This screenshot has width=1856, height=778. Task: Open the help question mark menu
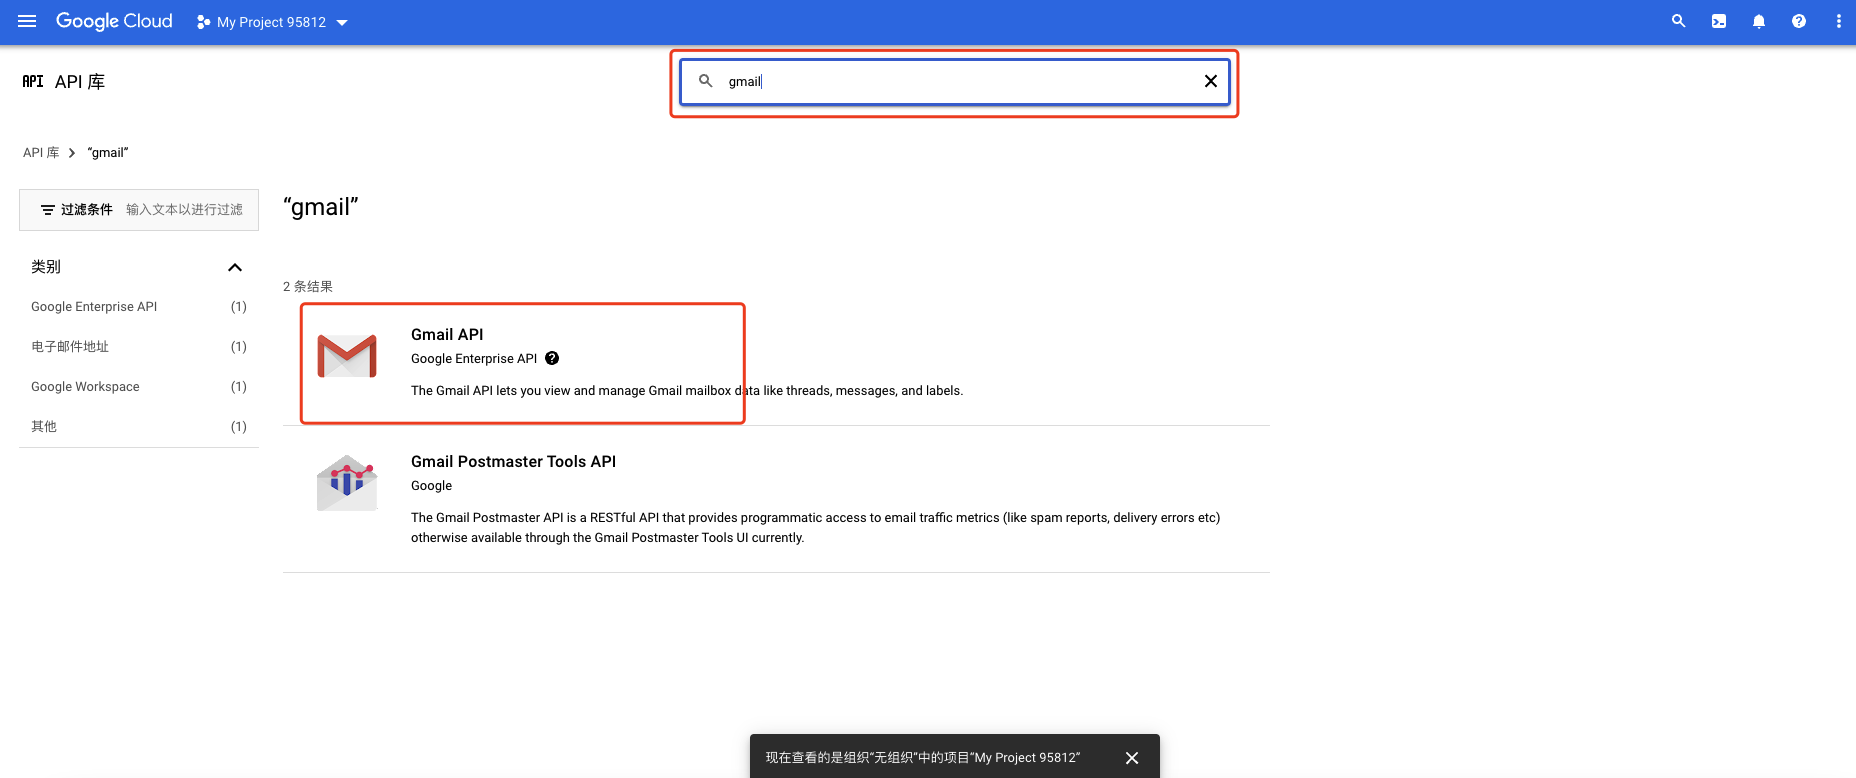(x=1798, y=21)
